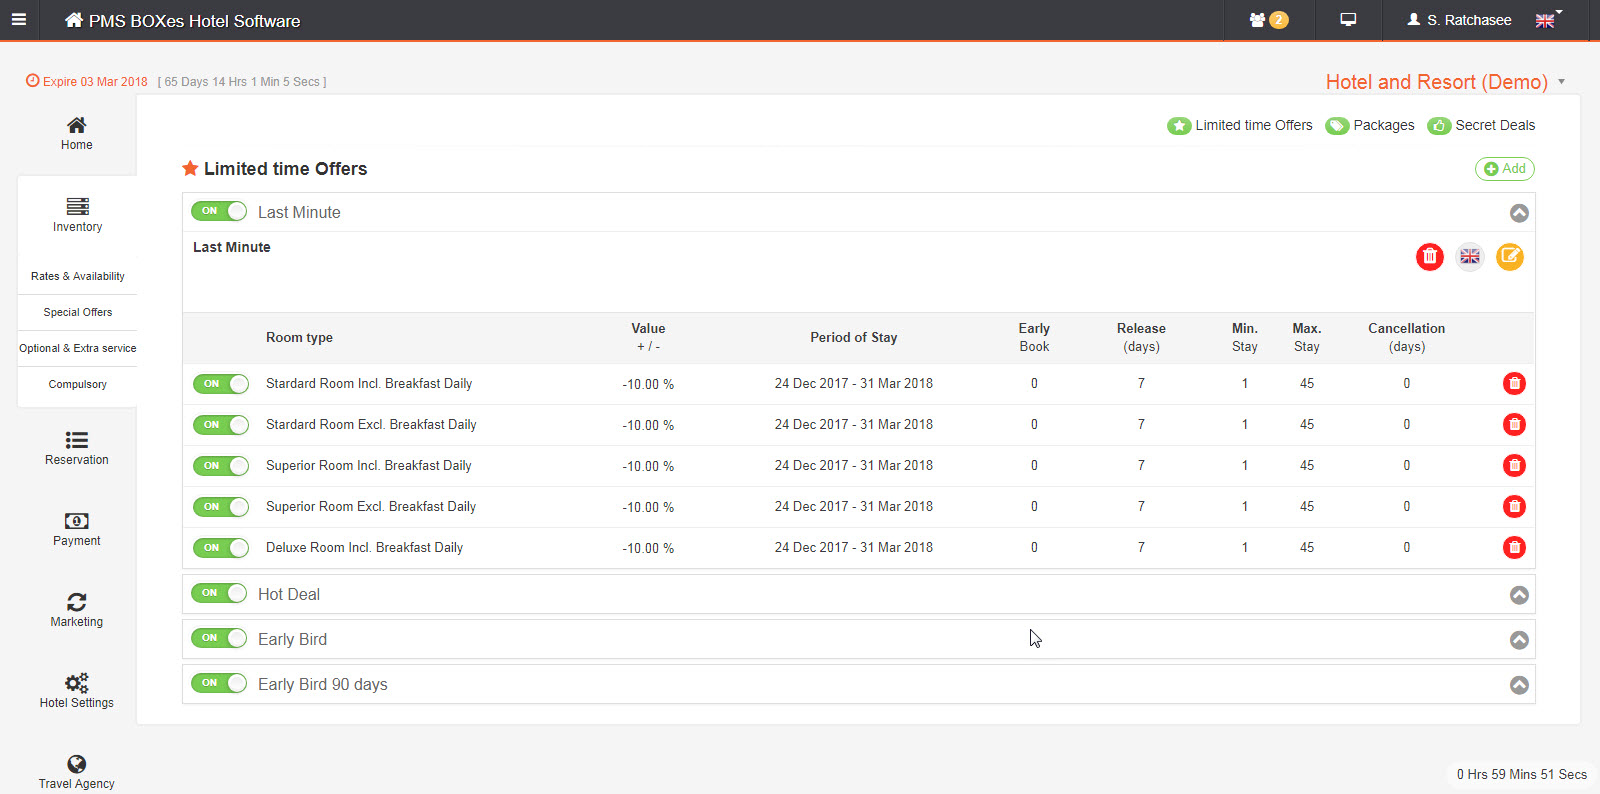Collapse the Last Minute section chevron
Image resolution: width=1600 pixels, height=794 pixels.
(x=1518, y=213)
